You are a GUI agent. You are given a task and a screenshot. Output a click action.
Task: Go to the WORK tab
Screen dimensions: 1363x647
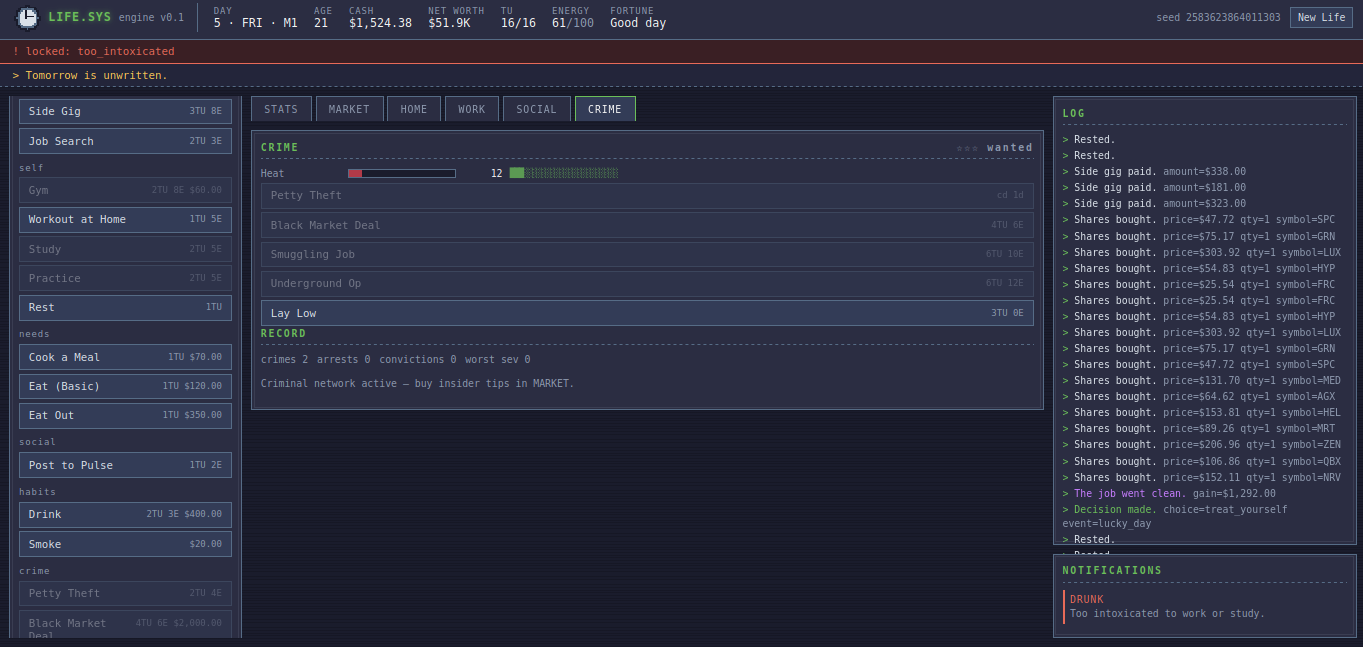[x=472, y=109]
